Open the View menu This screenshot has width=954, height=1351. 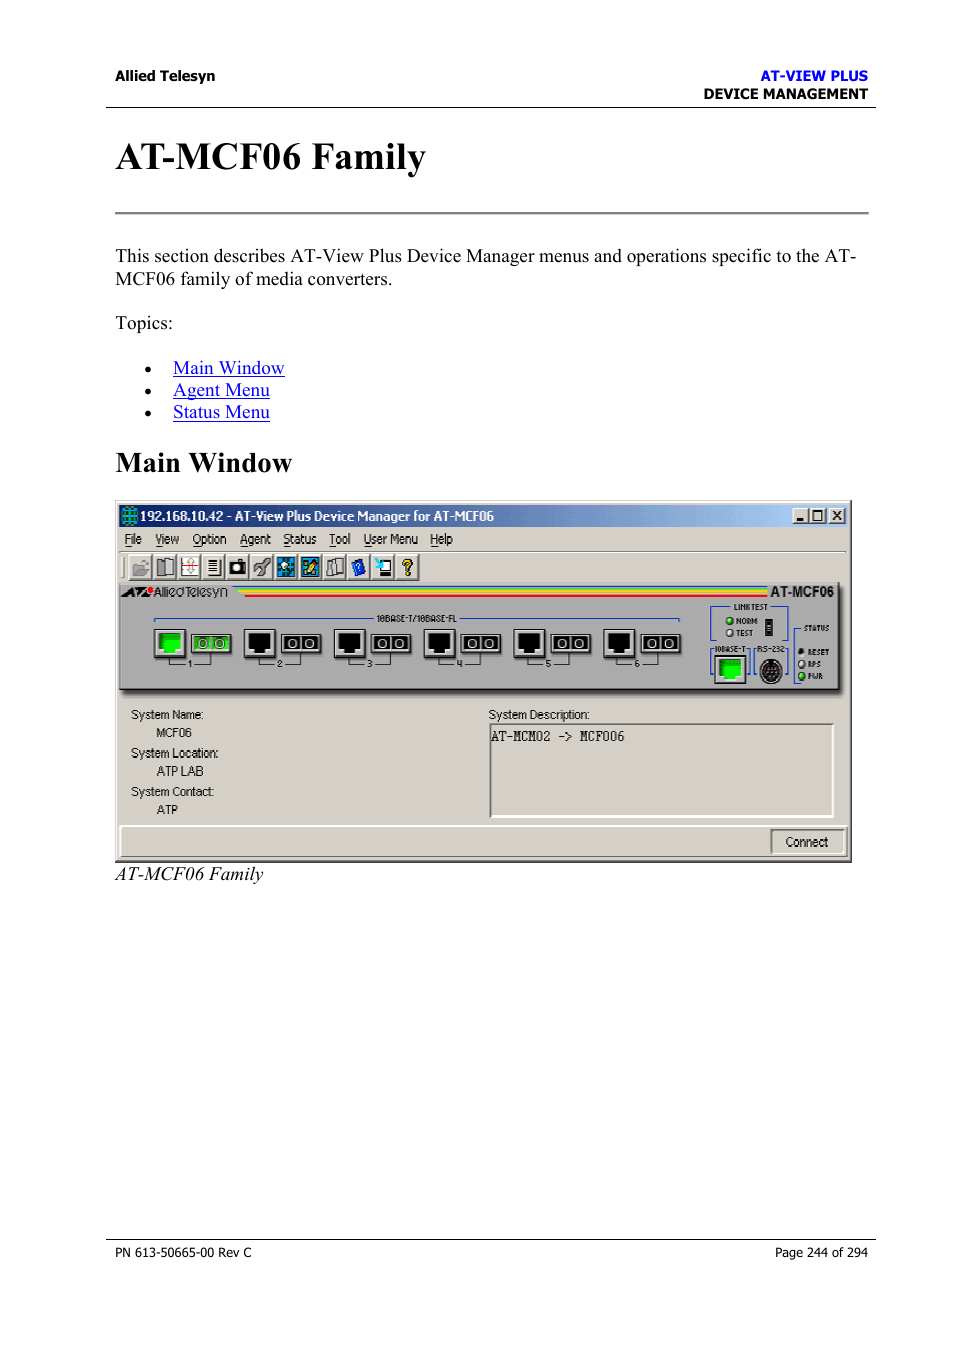pyautogui.click(x=167, y=539)
